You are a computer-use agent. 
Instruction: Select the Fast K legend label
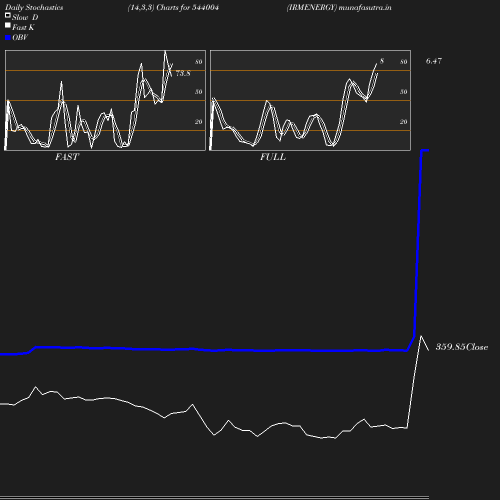click(x=23, y=27)
